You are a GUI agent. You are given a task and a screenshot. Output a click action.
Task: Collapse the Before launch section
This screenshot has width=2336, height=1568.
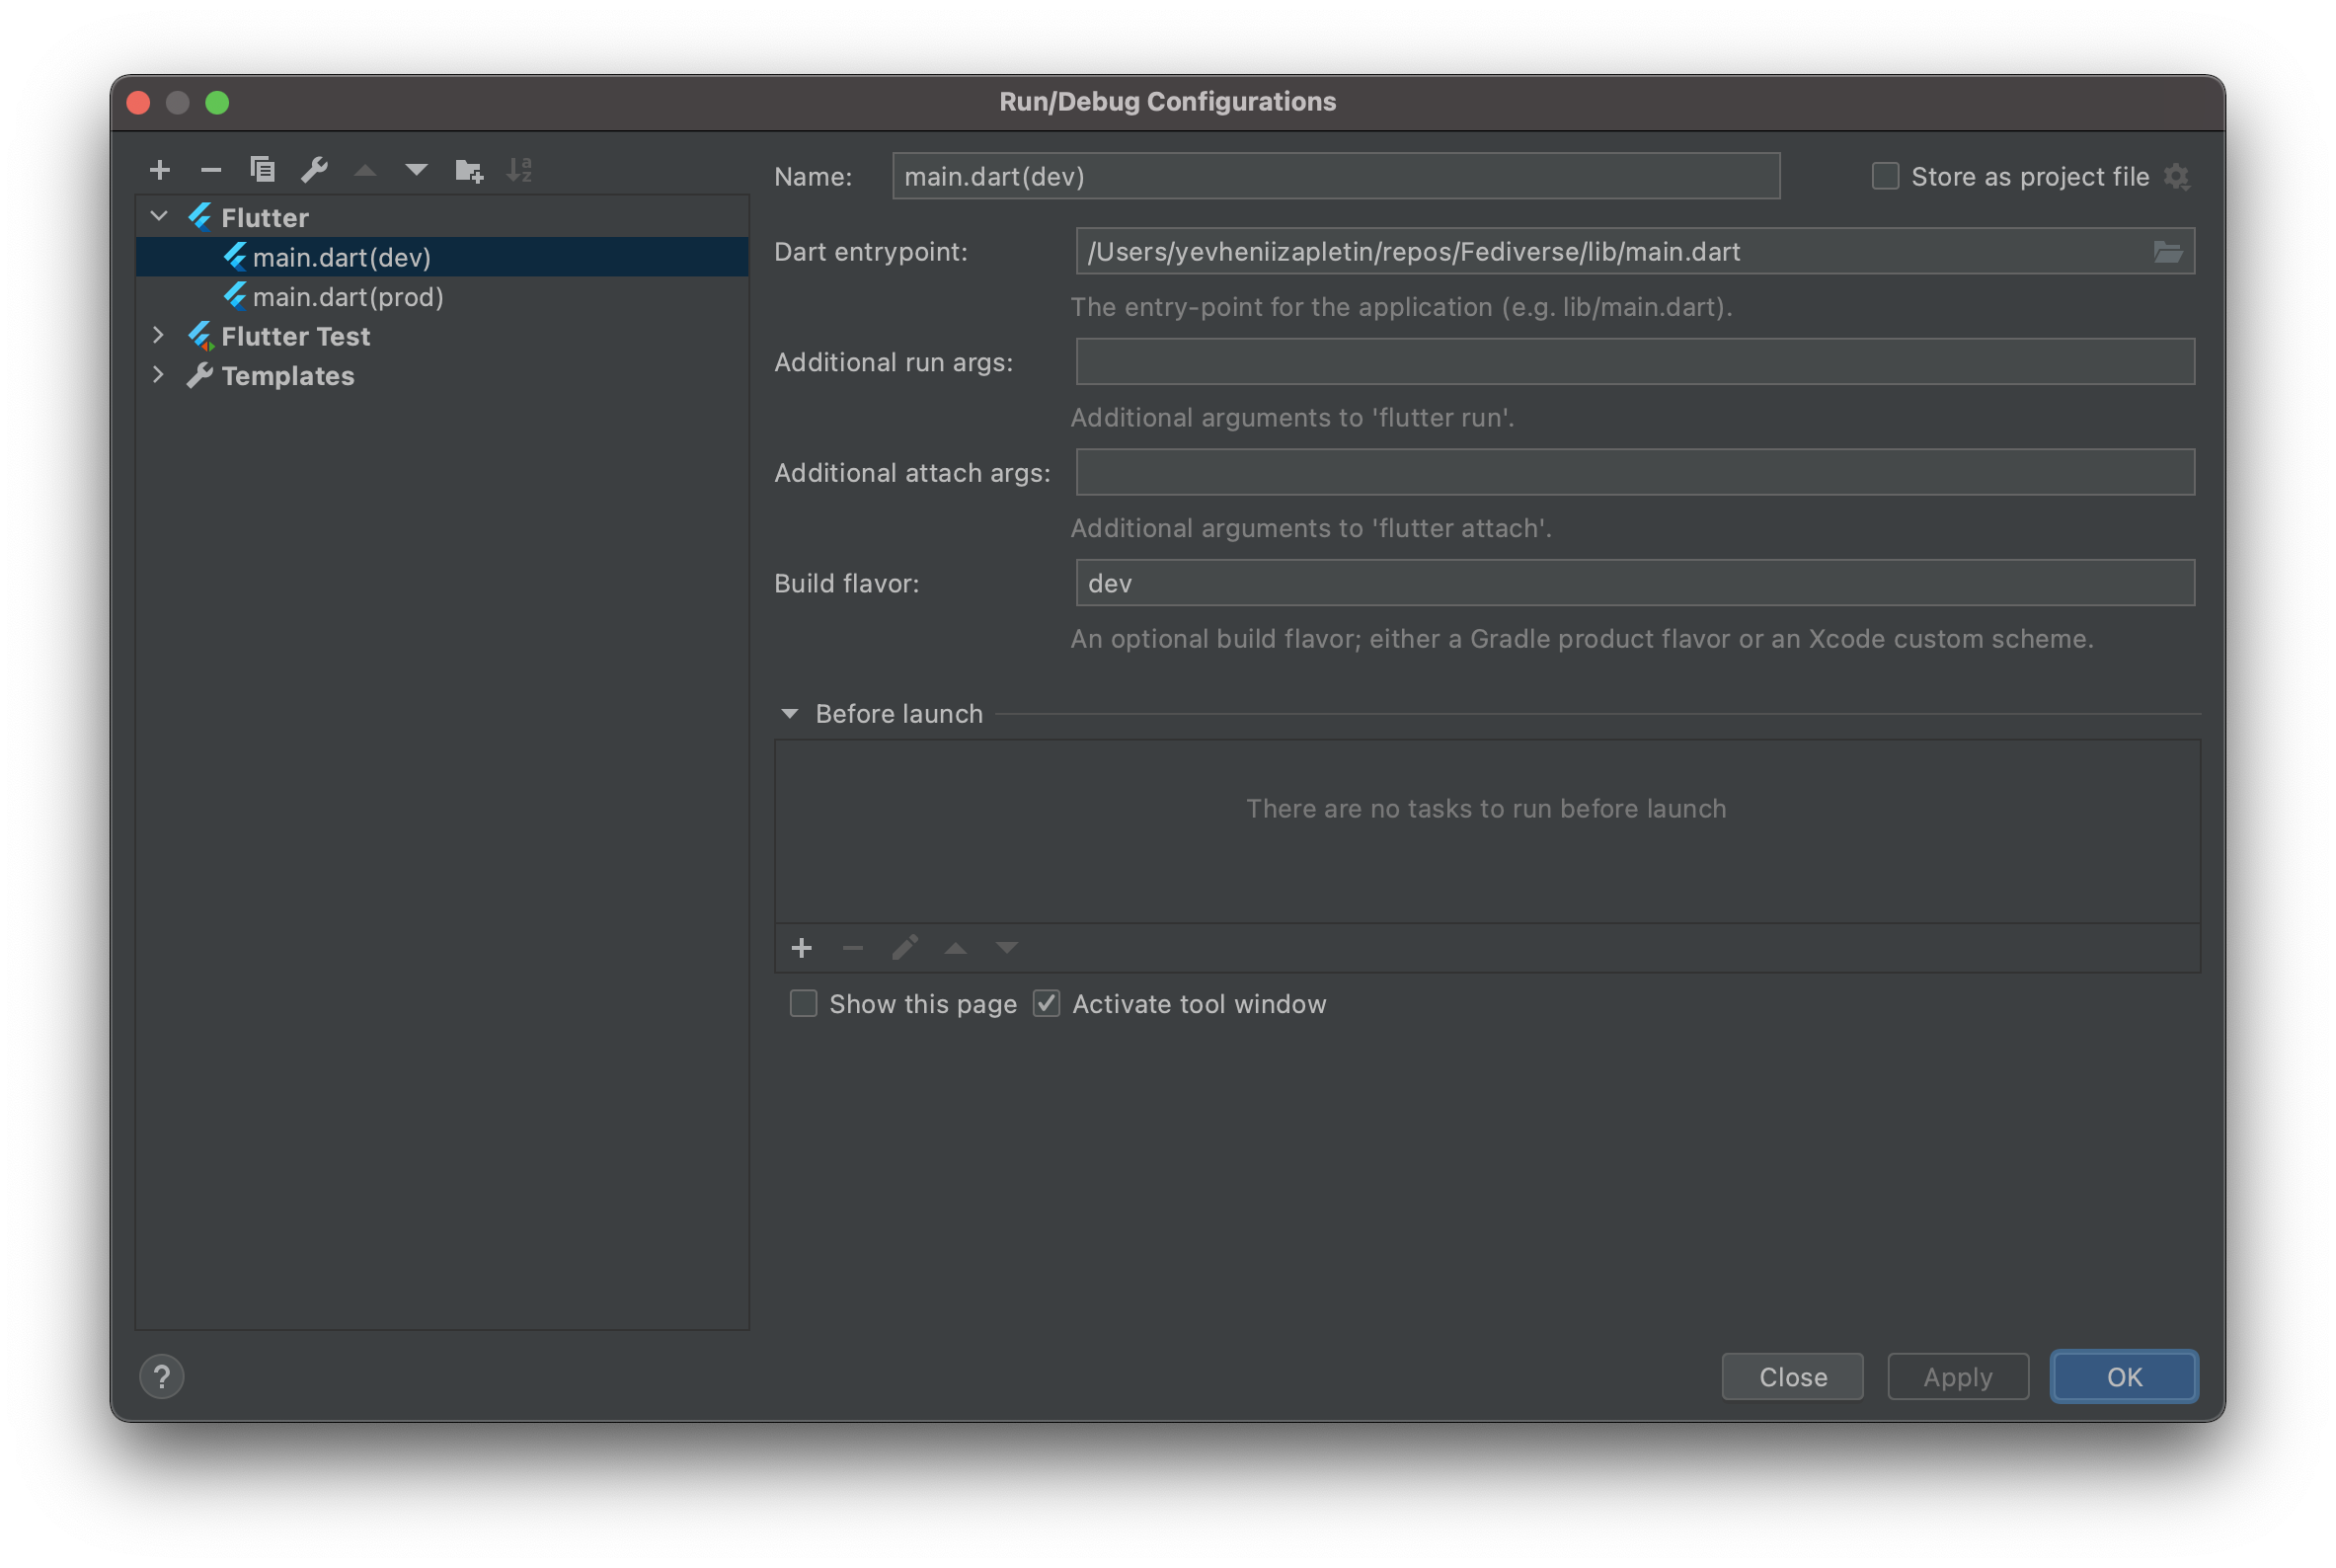coord(790,714)
